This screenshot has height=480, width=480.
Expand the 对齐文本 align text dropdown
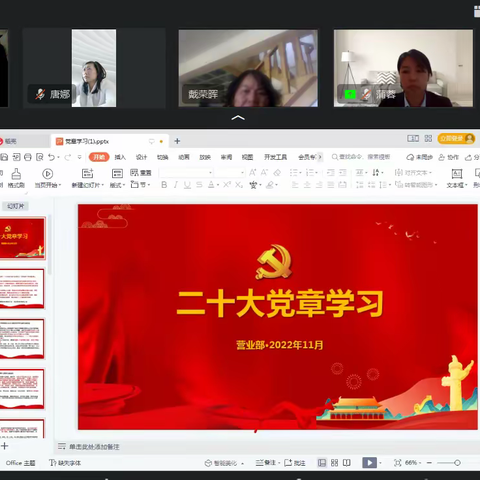430,173
